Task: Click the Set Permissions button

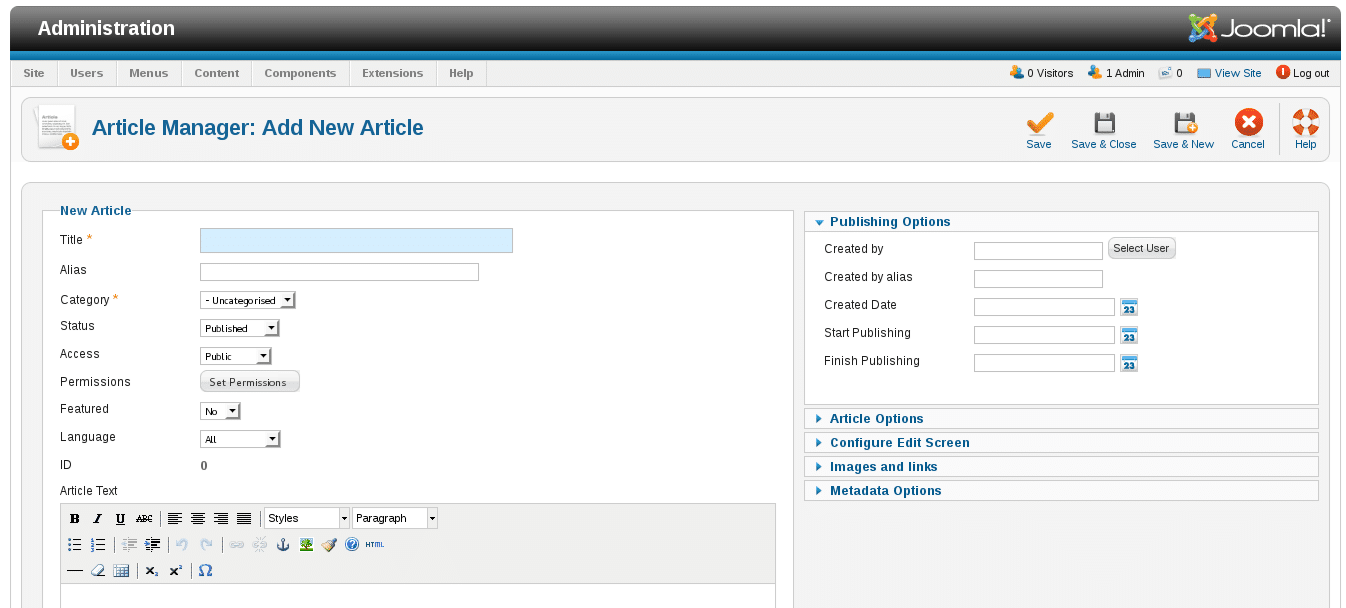Action: click(249, 382)
